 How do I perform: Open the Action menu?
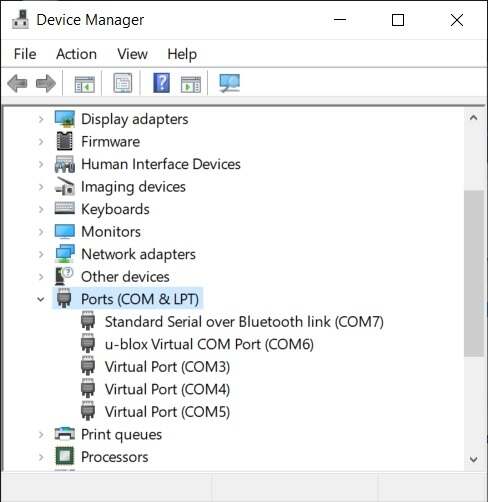(76, 54)
